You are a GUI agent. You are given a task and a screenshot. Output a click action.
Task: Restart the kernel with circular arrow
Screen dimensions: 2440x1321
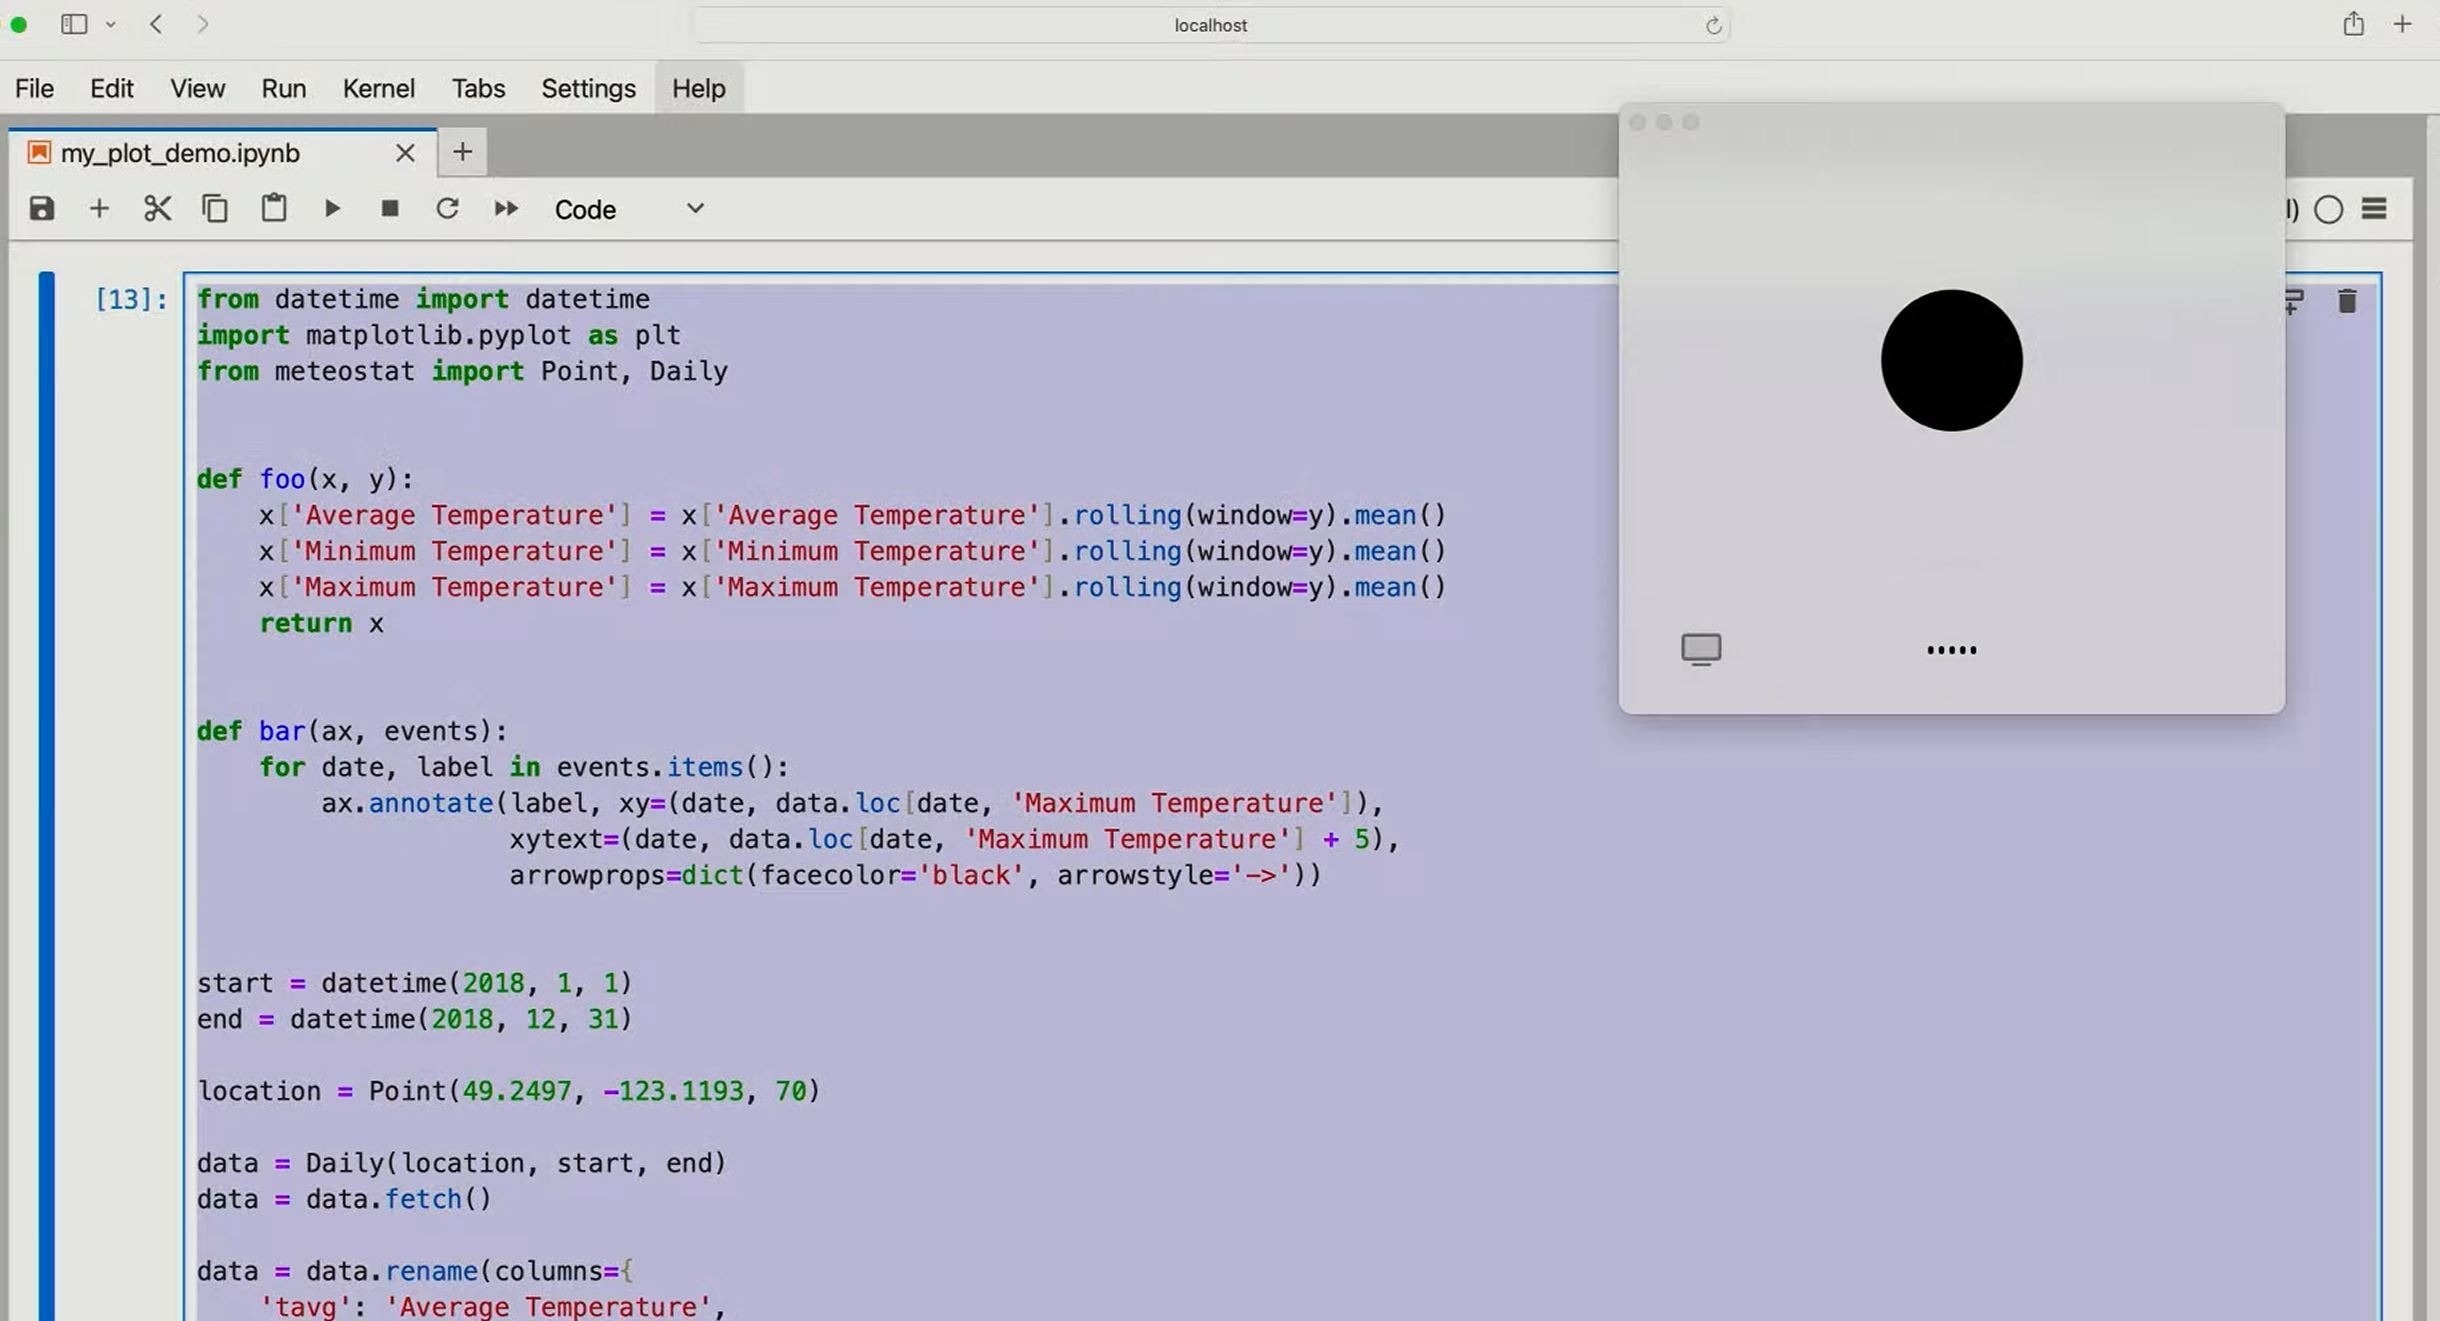tap(447, 209)
